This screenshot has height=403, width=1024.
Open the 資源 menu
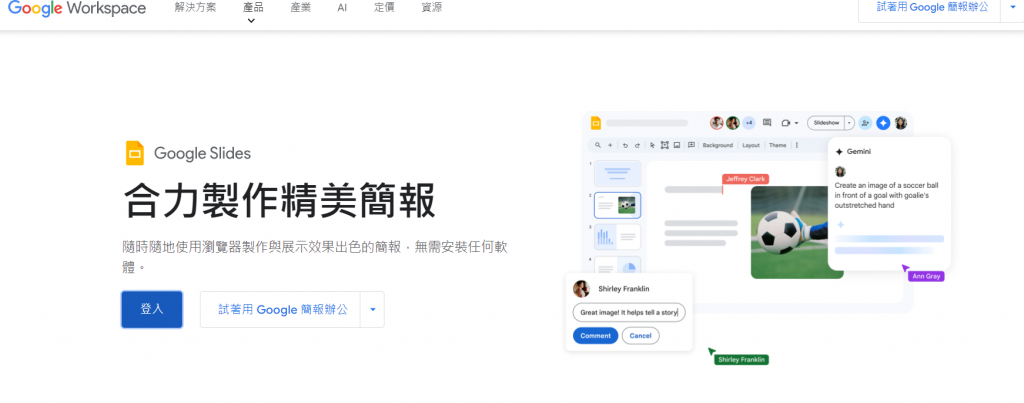(432, 8)
